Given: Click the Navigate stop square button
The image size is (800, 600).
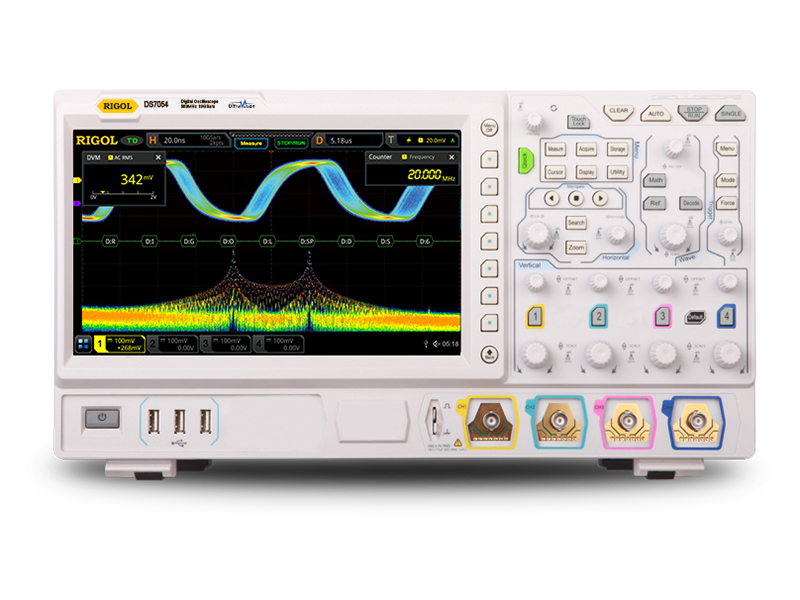Looking at the screenshot, I should coord(576,198).
